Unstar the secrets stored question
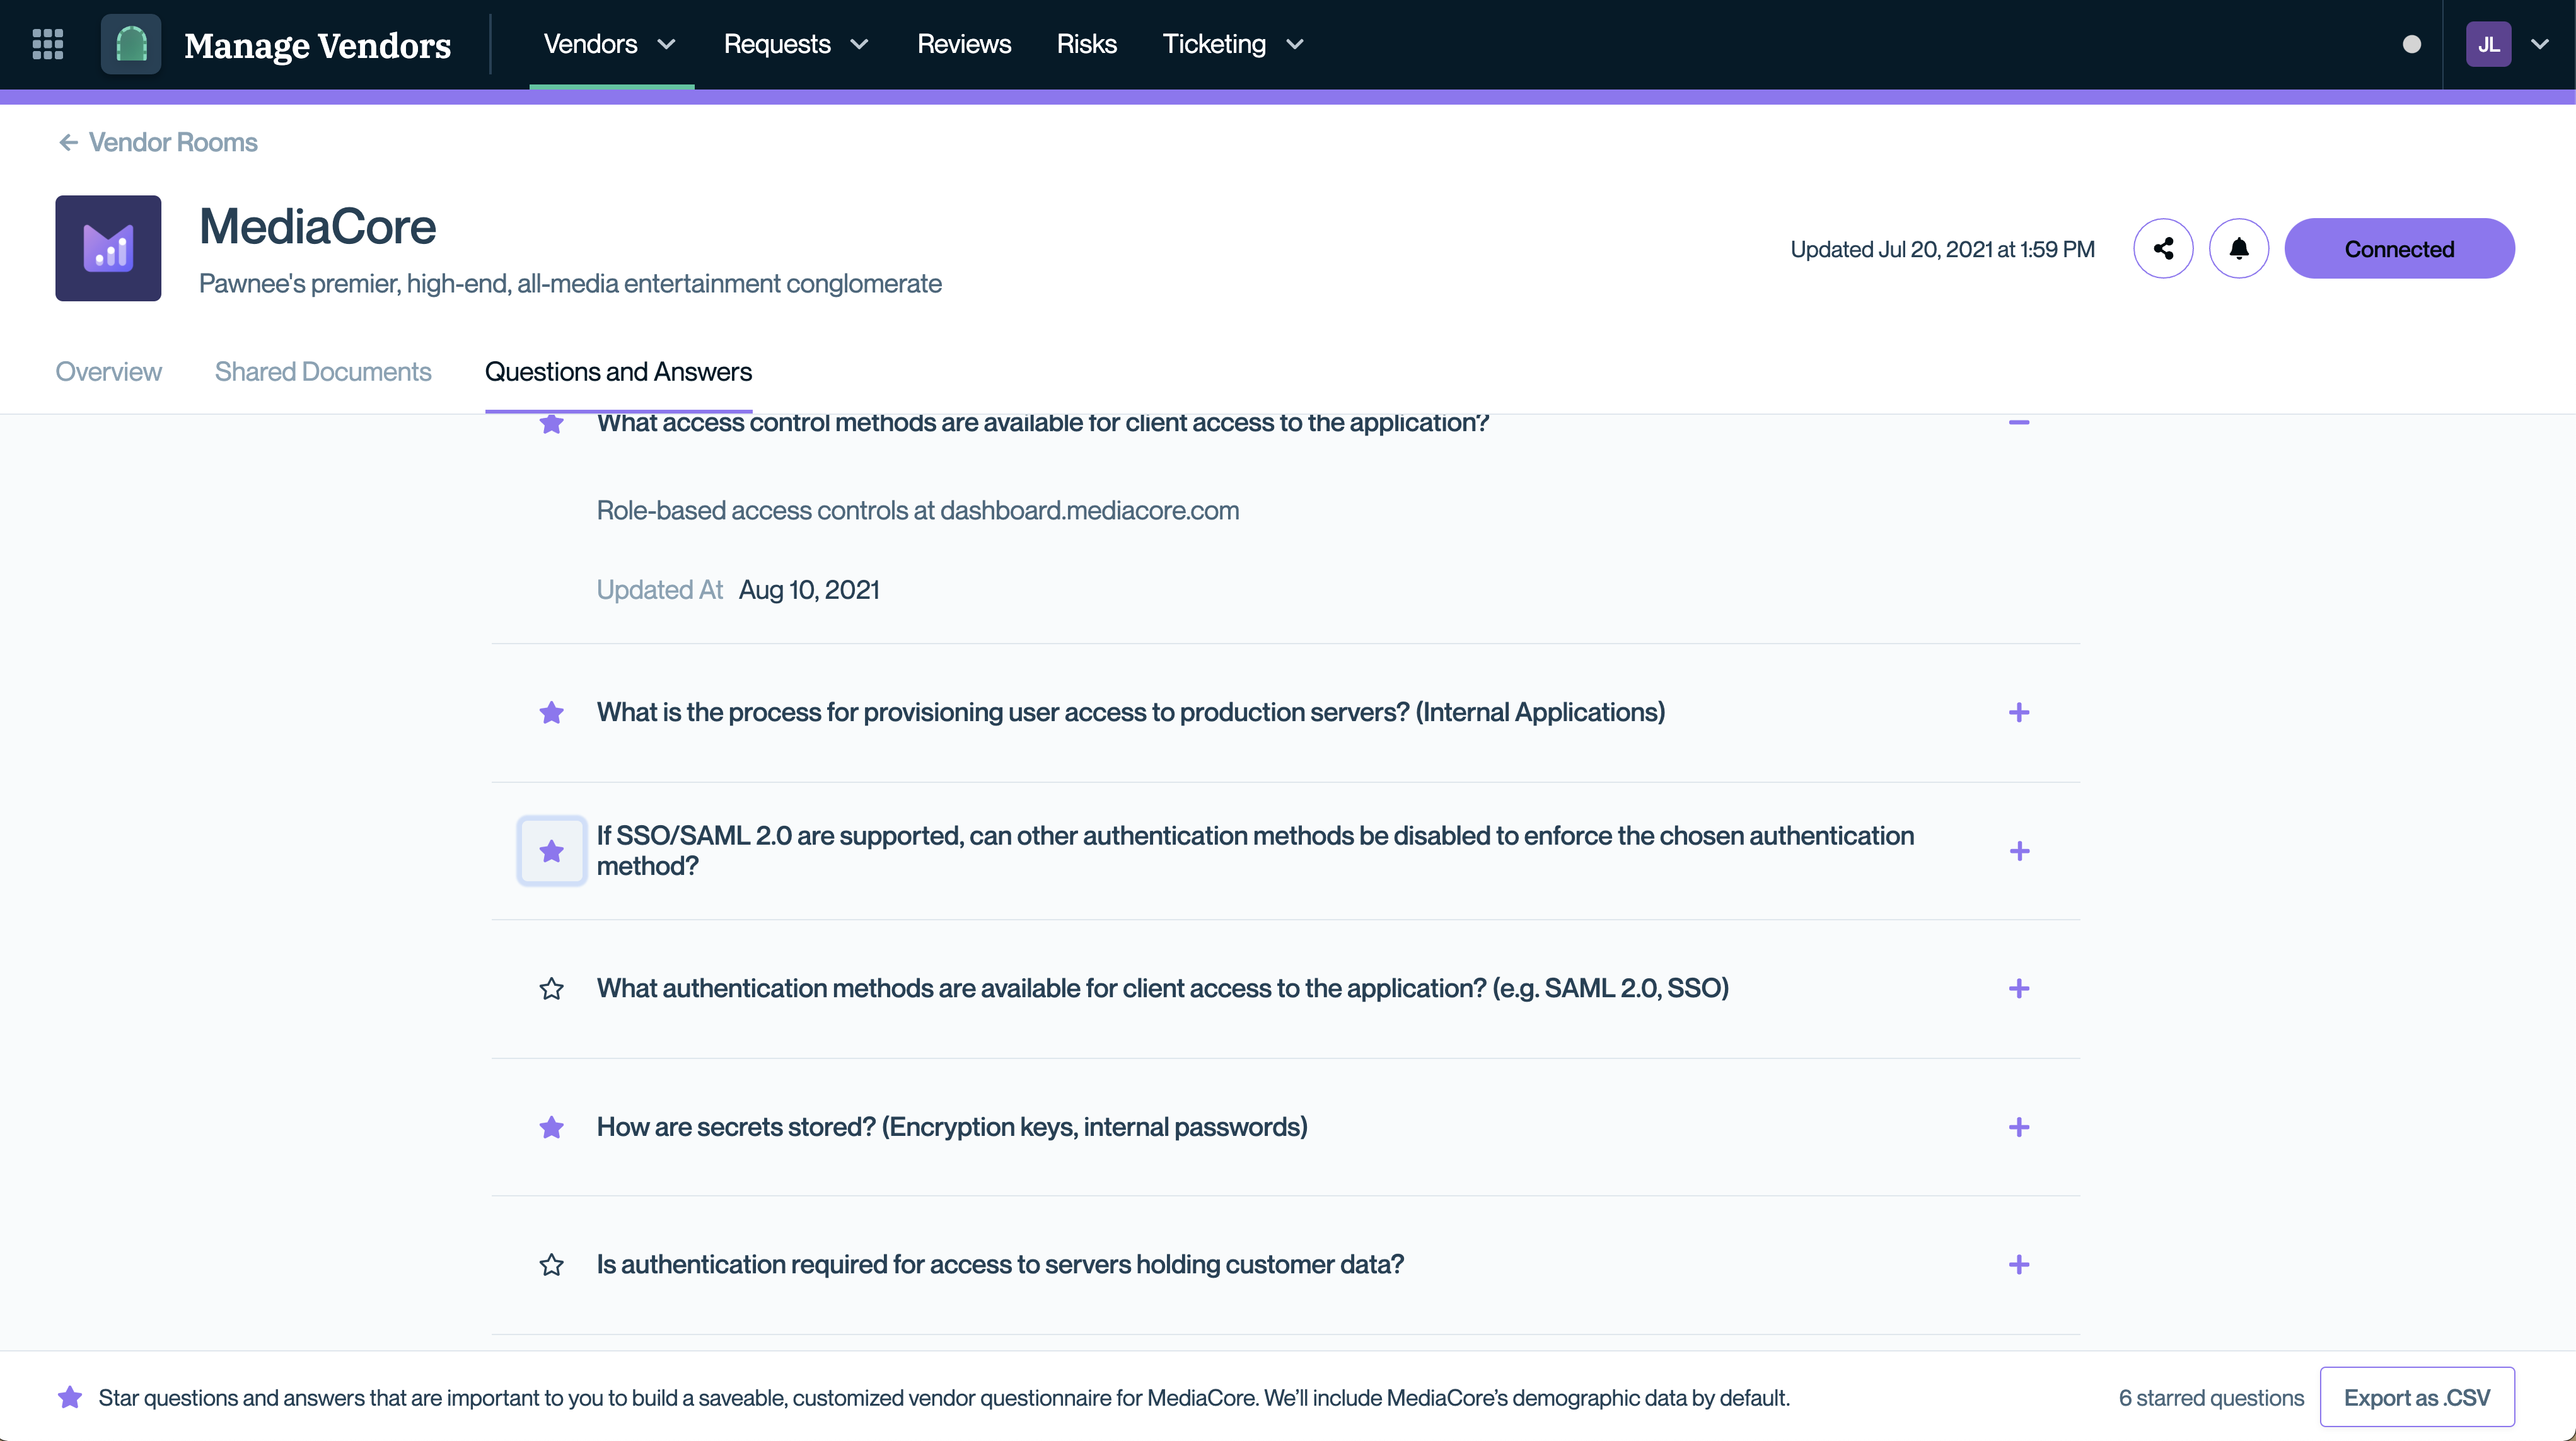Viewport: 2576px width, 1441px height. 551,1128
